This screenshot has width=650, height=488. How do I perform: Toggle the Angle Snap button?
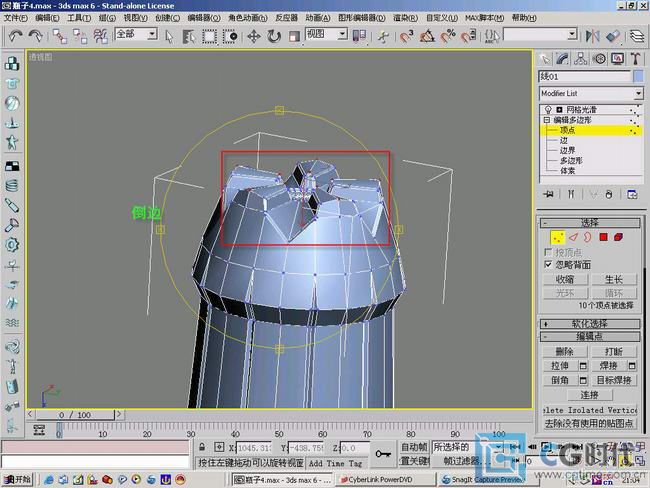tap(427, 36)
